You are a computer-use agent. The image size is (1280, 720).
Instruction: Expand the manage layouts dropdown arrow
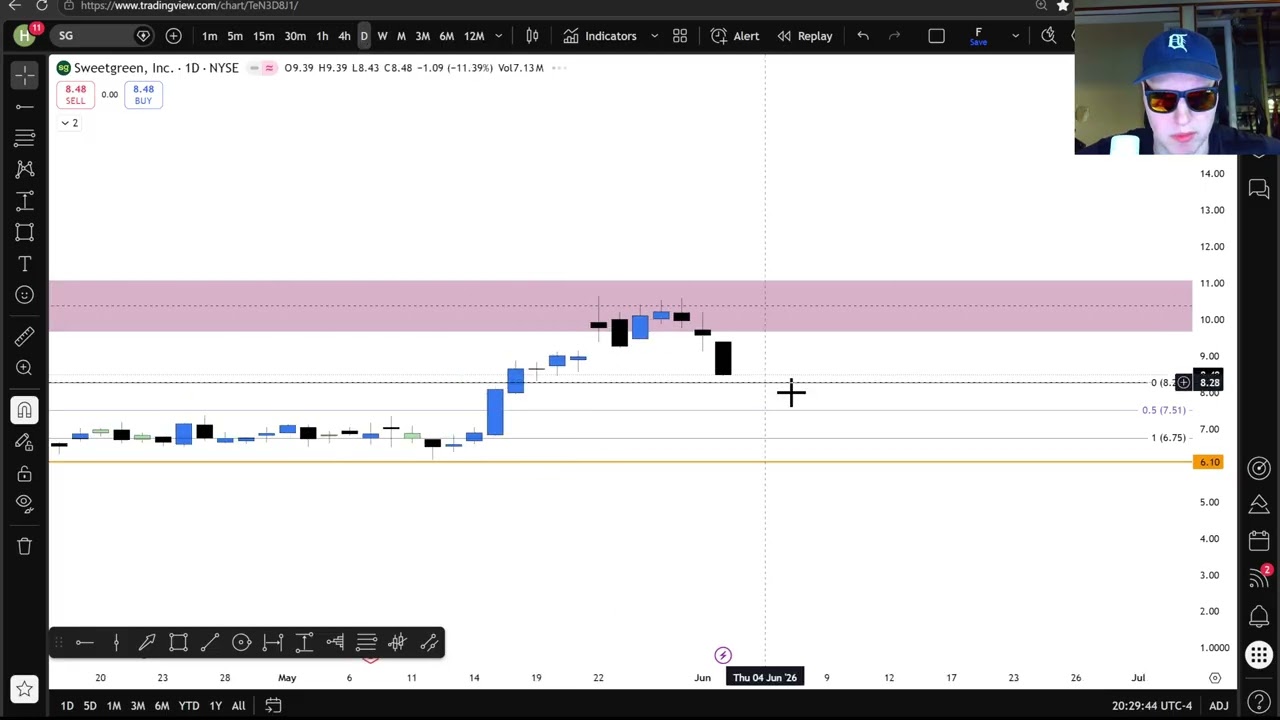(x=1015, y=36)
